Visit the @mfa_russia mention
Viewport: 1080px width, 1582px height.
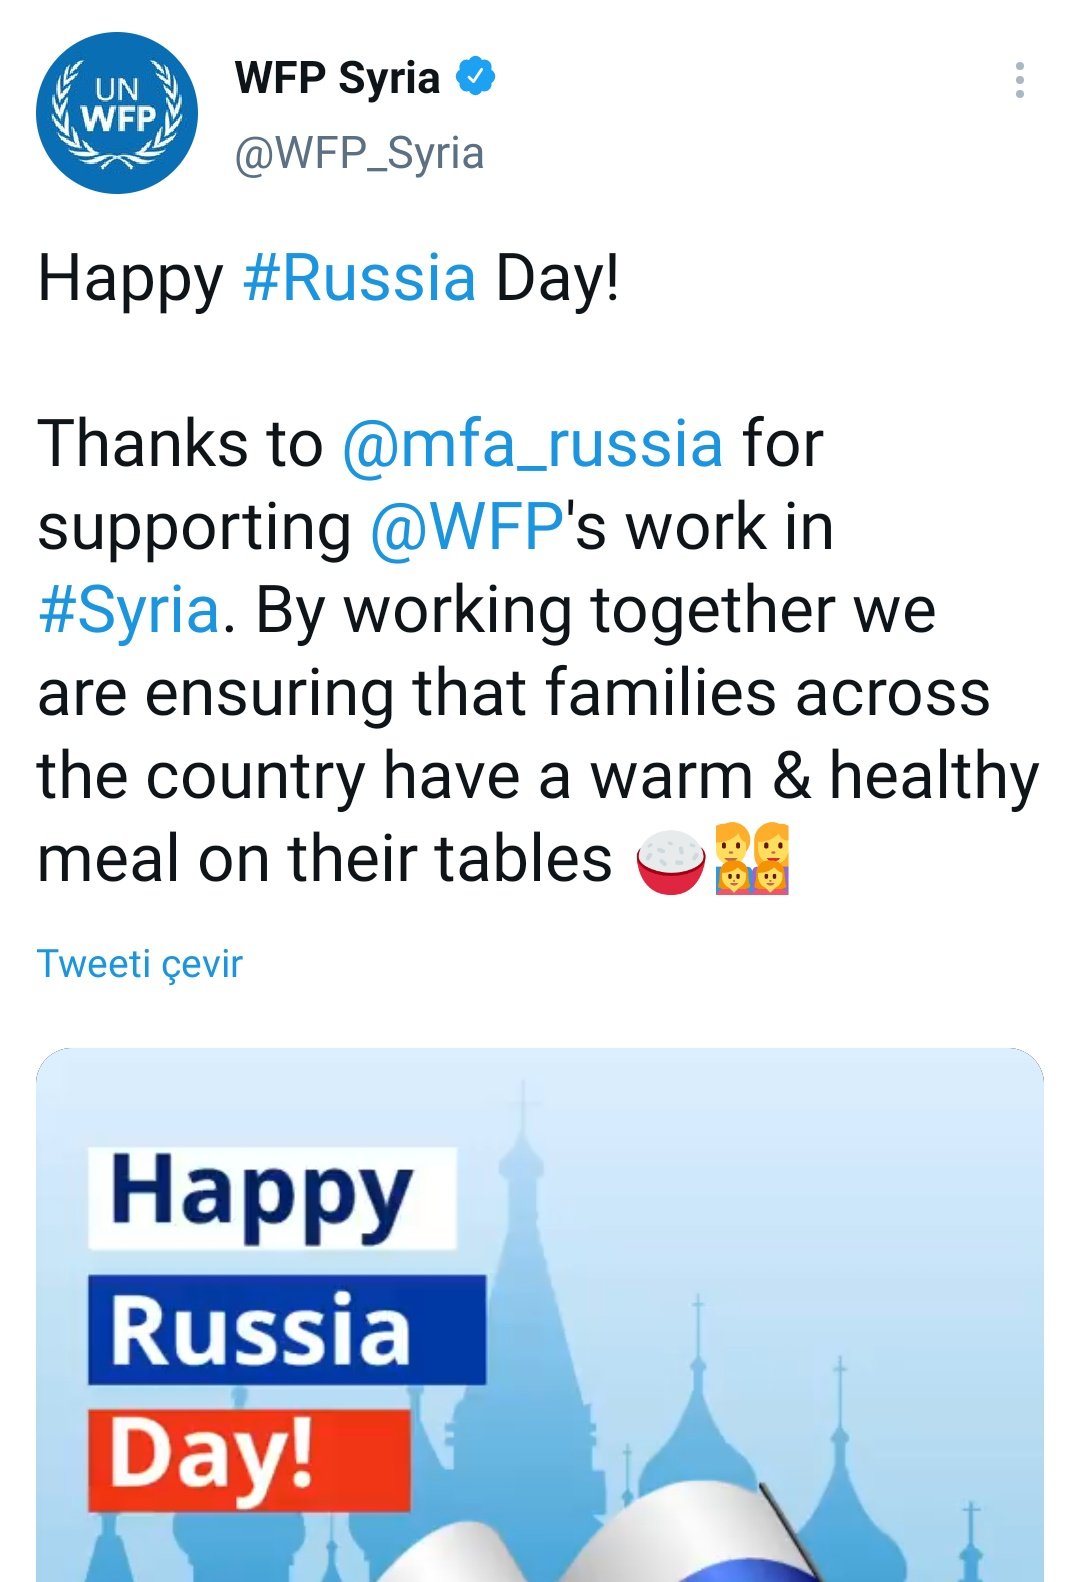(532, 443)
